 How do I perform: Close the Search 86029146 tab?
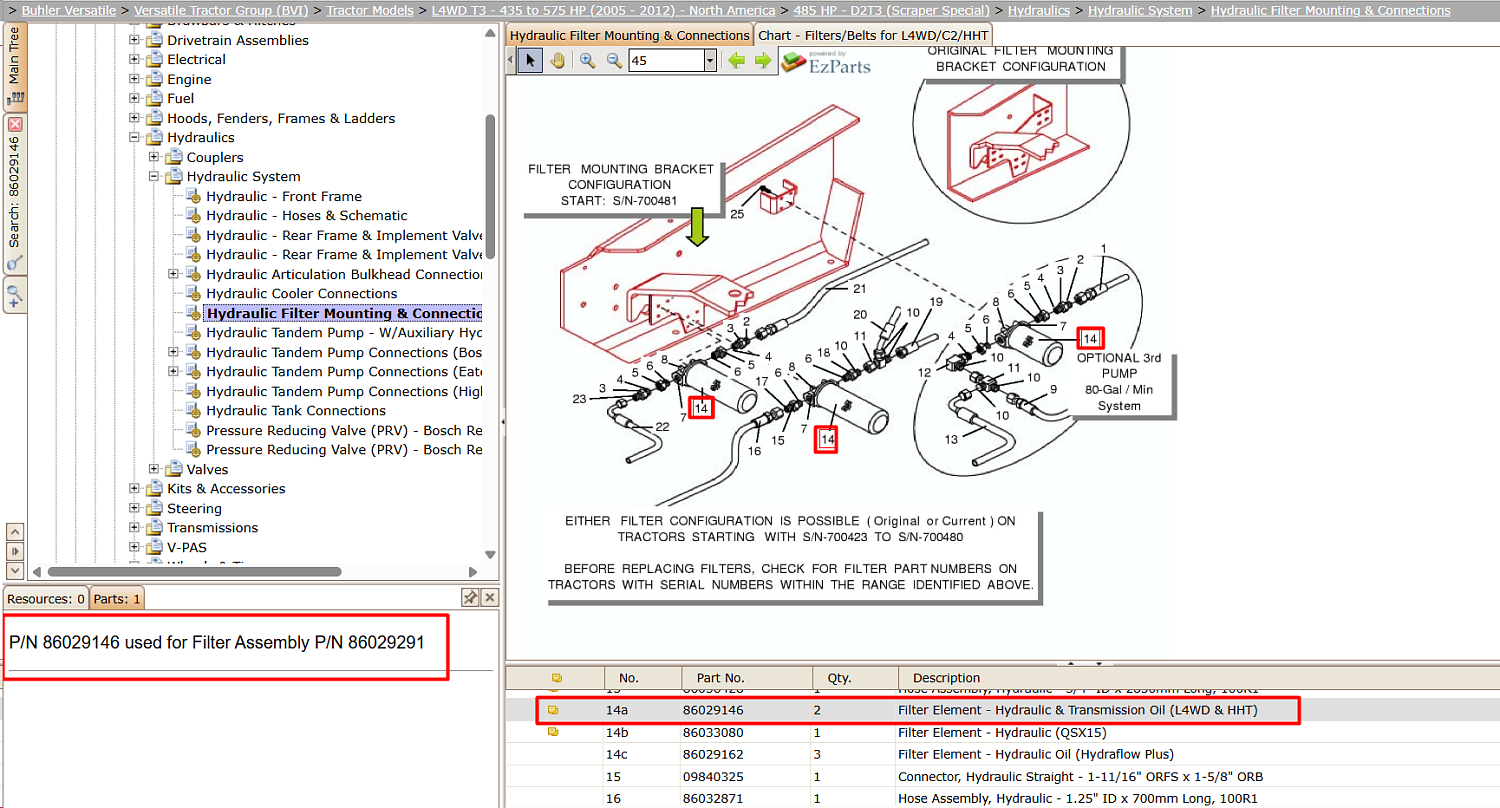click(15, 124)
